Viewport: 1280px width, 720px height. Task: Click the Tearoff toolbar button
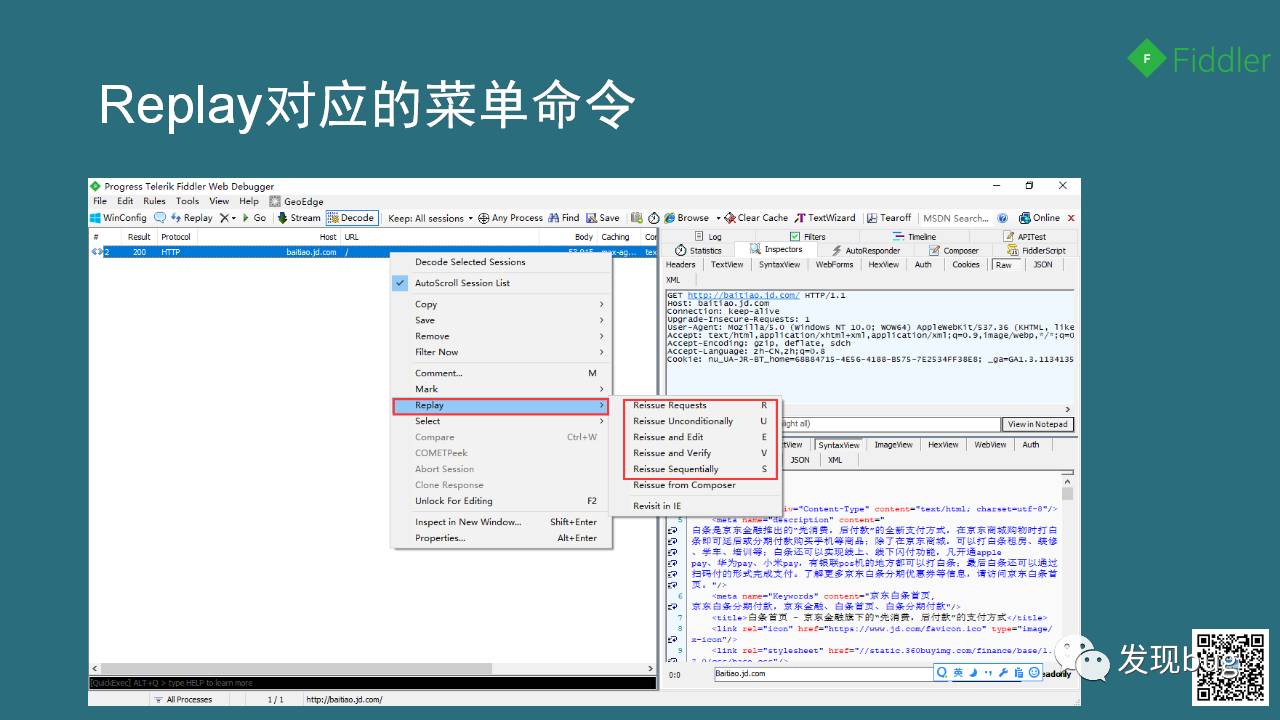tap(889, 217)
